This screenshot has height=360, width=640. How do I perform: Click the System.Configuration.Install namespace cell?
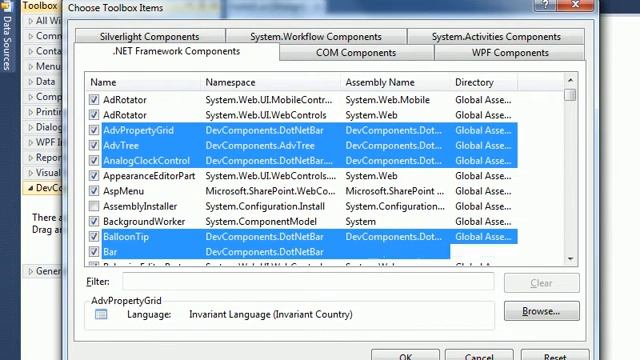(x=265, y=206)
